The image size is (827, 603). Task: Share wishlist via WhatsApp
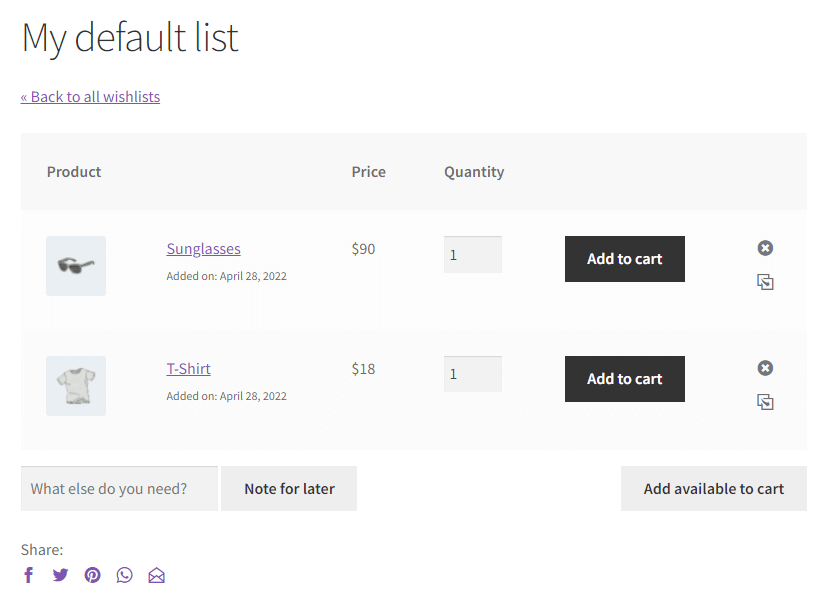point(124,575)
